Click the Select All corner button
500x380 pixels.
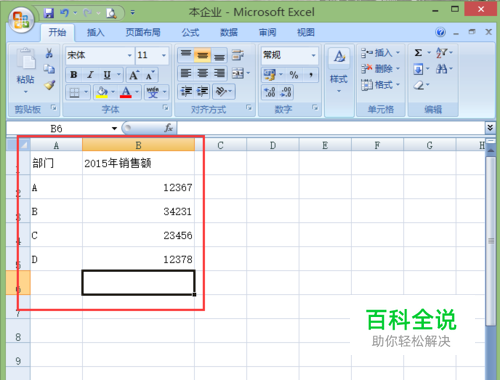19,145
